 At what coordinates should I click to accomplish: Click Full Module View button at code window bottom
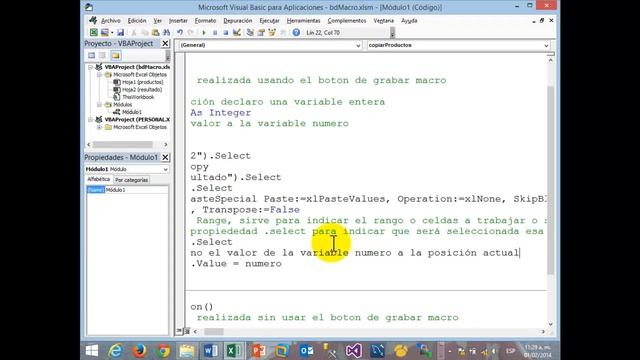pyautogui.click(x=187, y=331)
